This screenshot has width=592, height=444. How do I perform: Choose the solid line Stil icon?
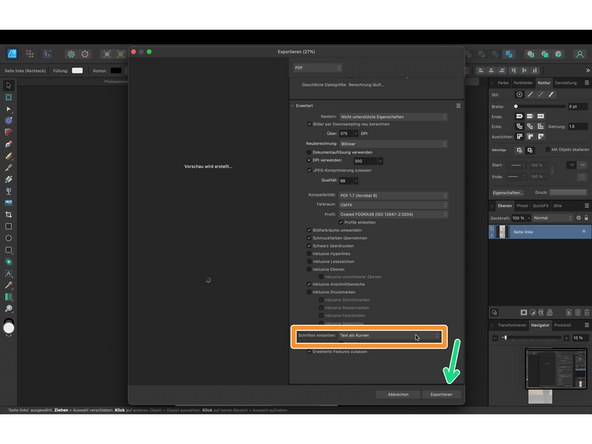pos(530,95)
